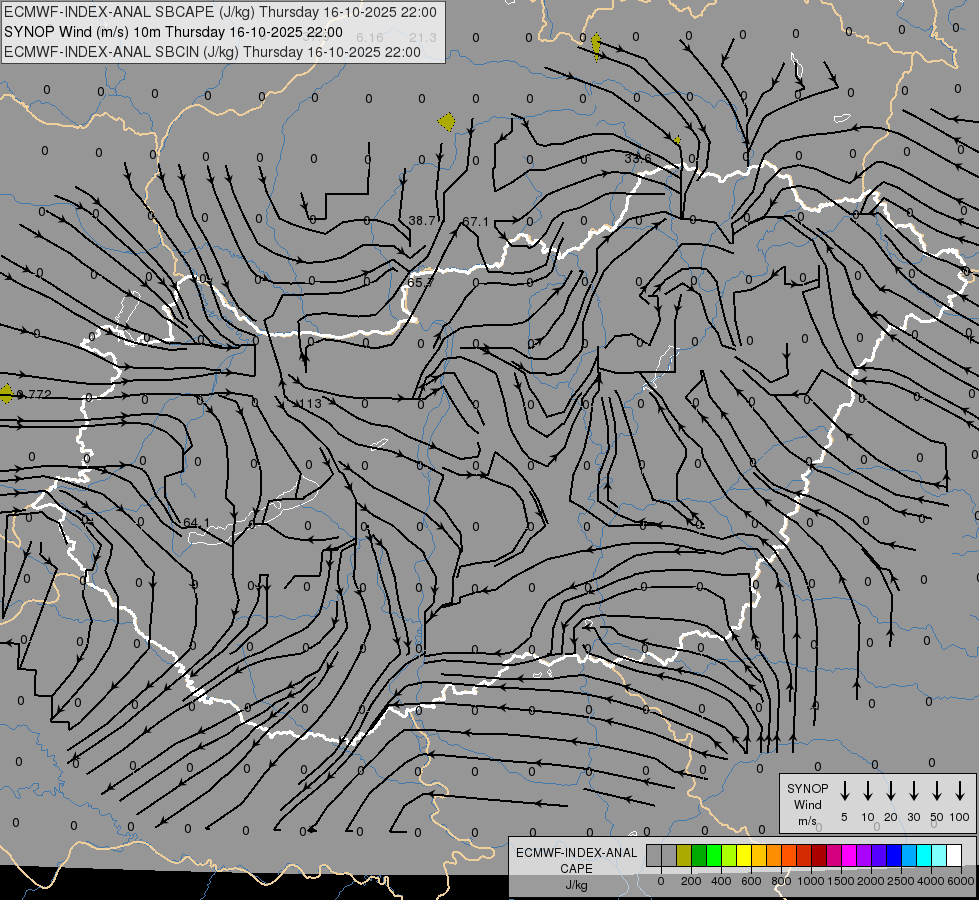Select the cyan CAPE swatch
Screen dimensions: 979x900
coord(925,855)
